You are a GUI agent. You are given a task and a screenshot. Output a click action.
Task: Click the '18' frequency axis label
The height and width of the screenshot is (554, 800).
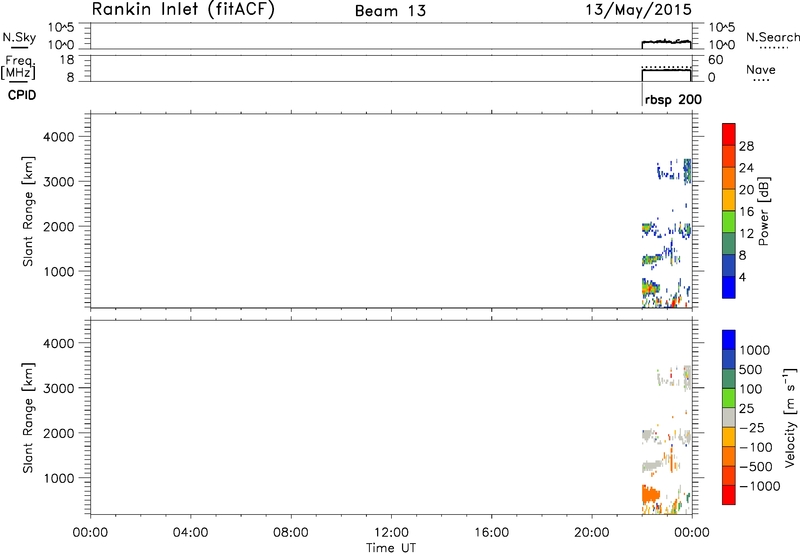click(x=67, y=60)
